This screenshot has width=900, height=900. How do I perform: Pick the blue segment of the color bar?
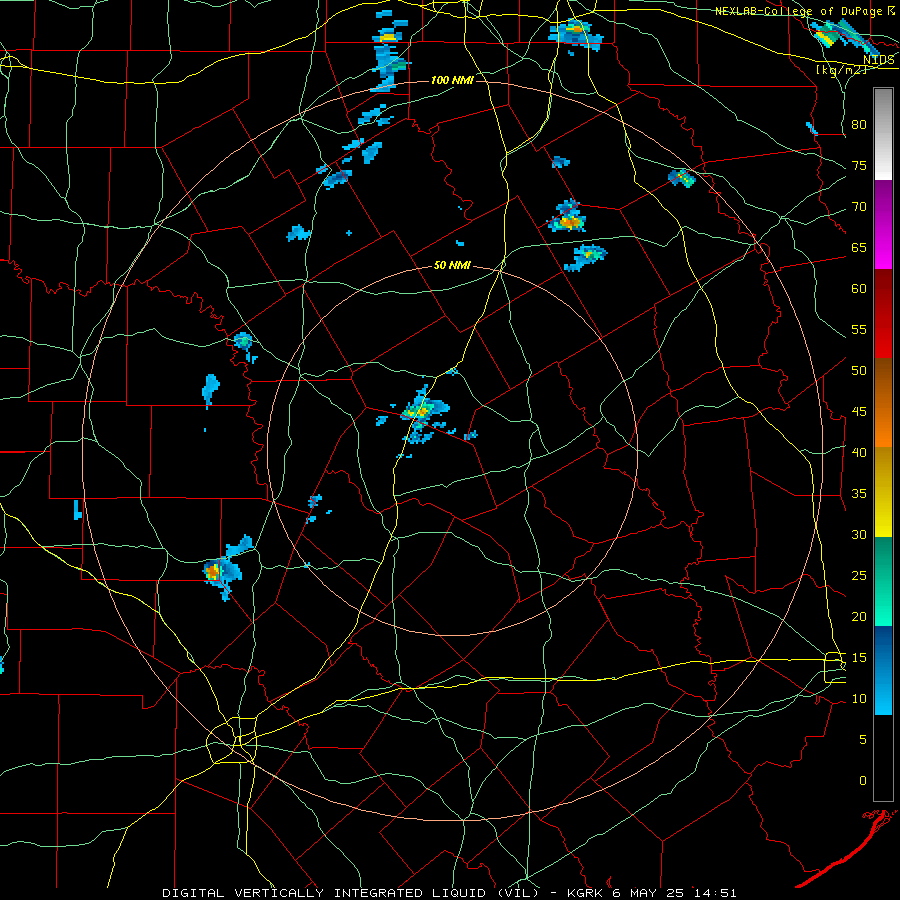(883, 670)
